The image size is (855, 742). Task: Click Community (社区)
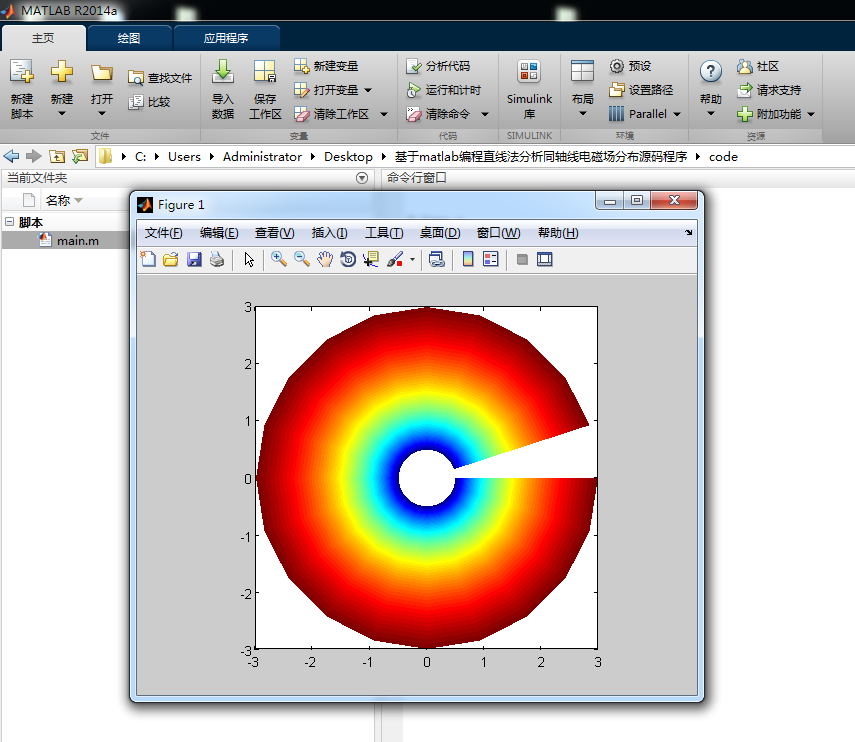pyautogui.click(x=758, y=67)
